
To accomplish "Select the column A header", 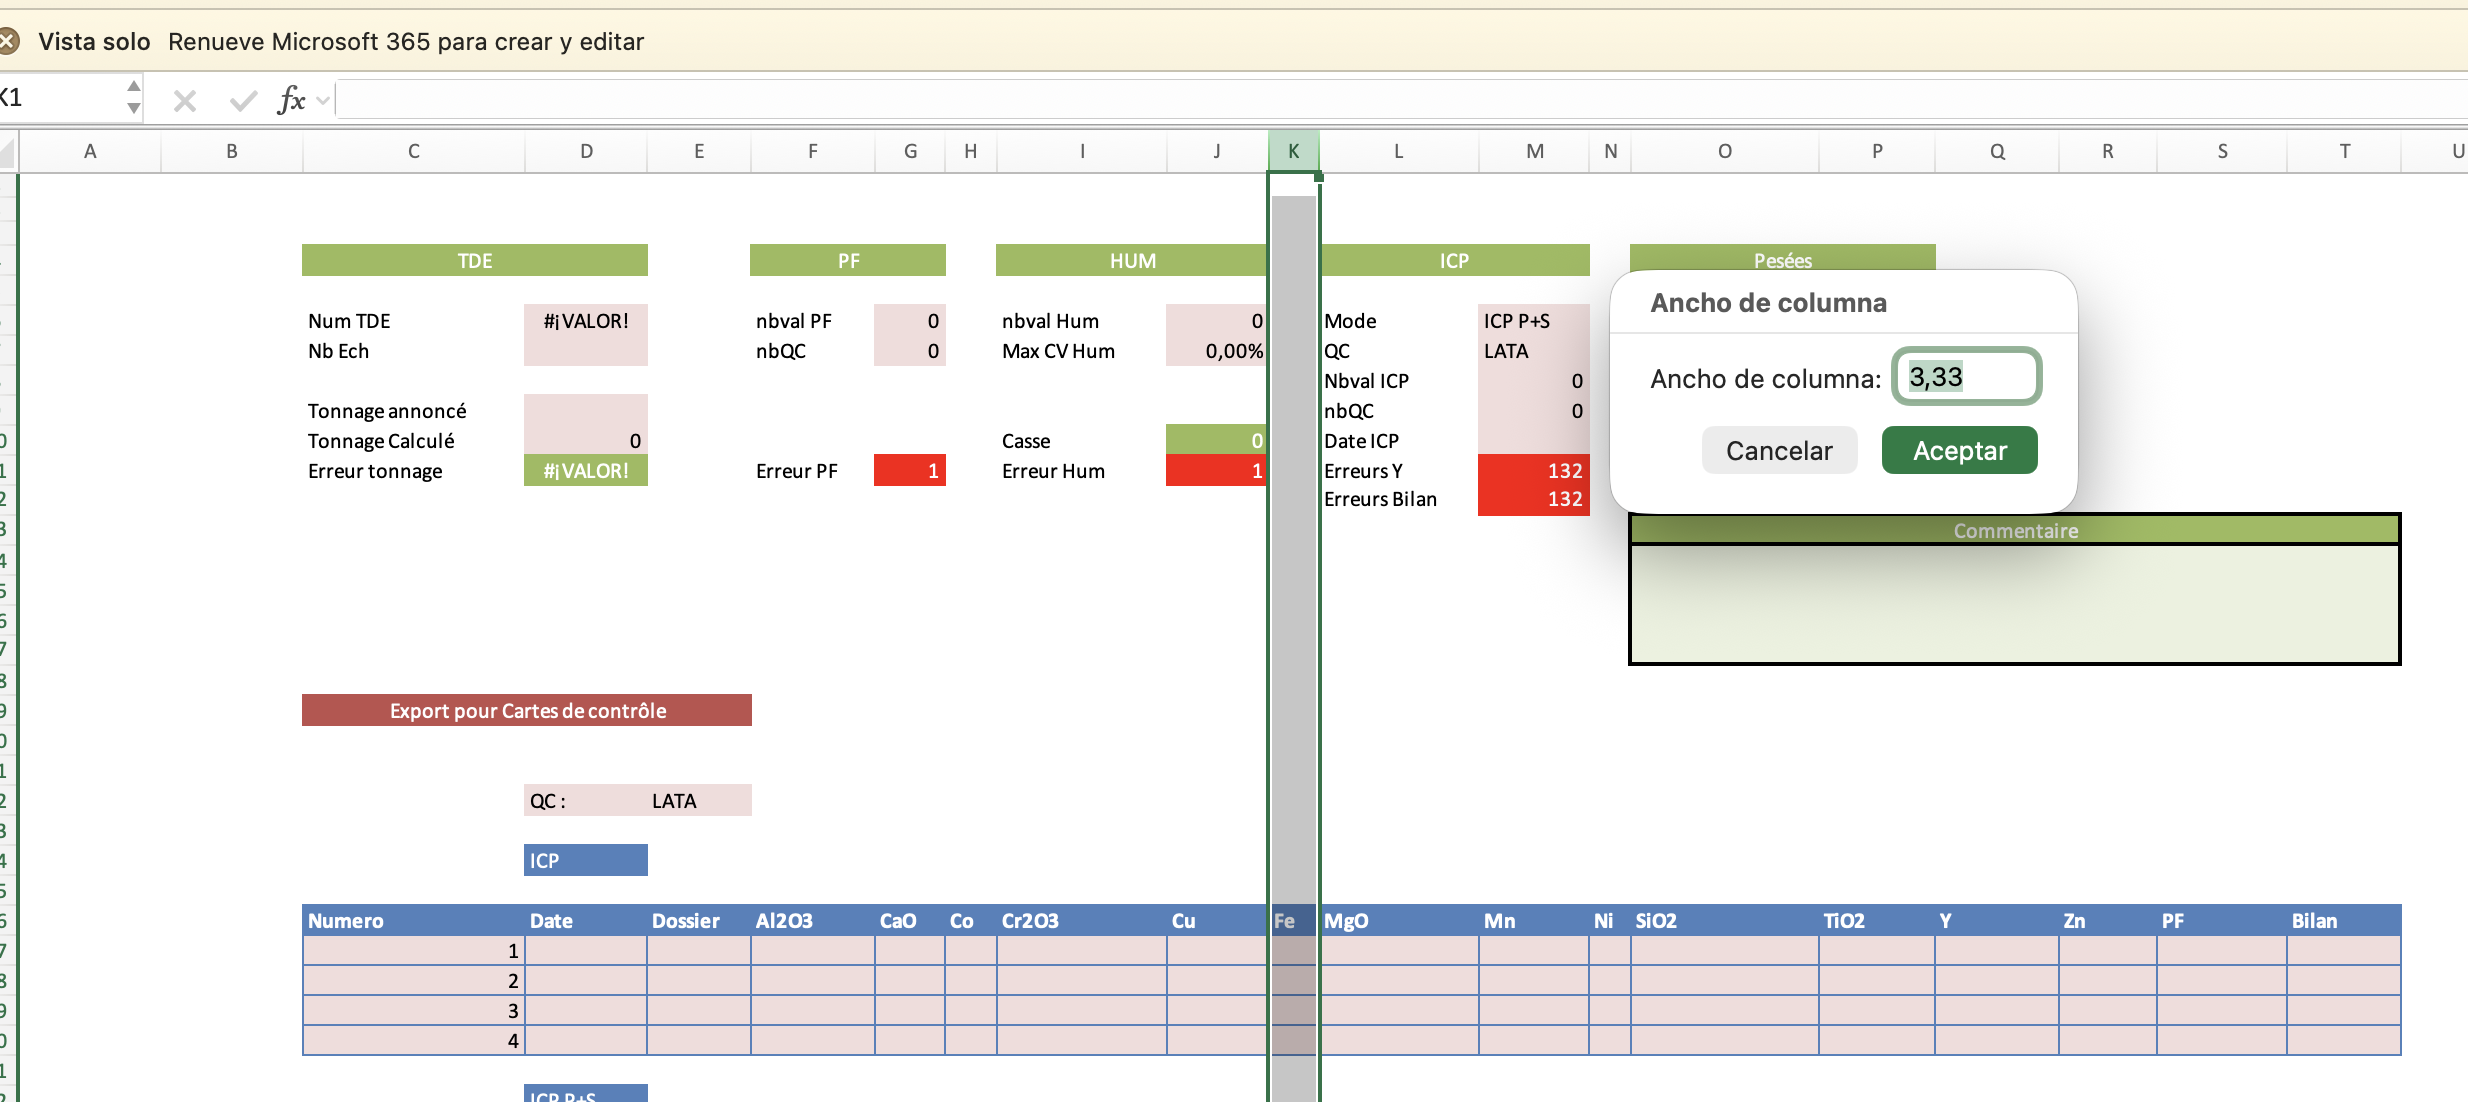I will [x=90, y=151].
